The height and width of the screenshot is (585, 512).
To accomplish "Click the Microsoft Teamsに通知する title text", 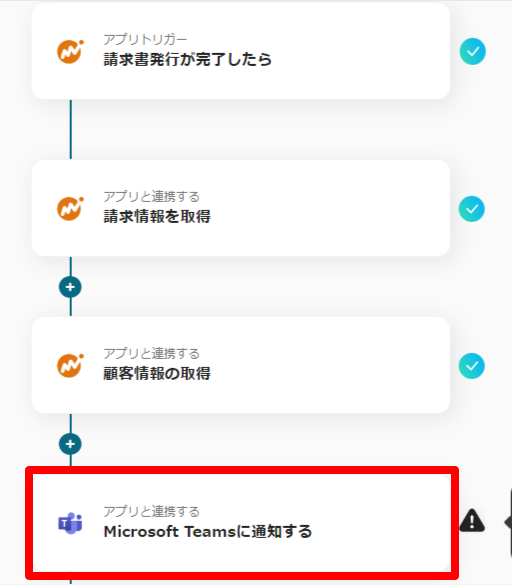I will point(207,532).
